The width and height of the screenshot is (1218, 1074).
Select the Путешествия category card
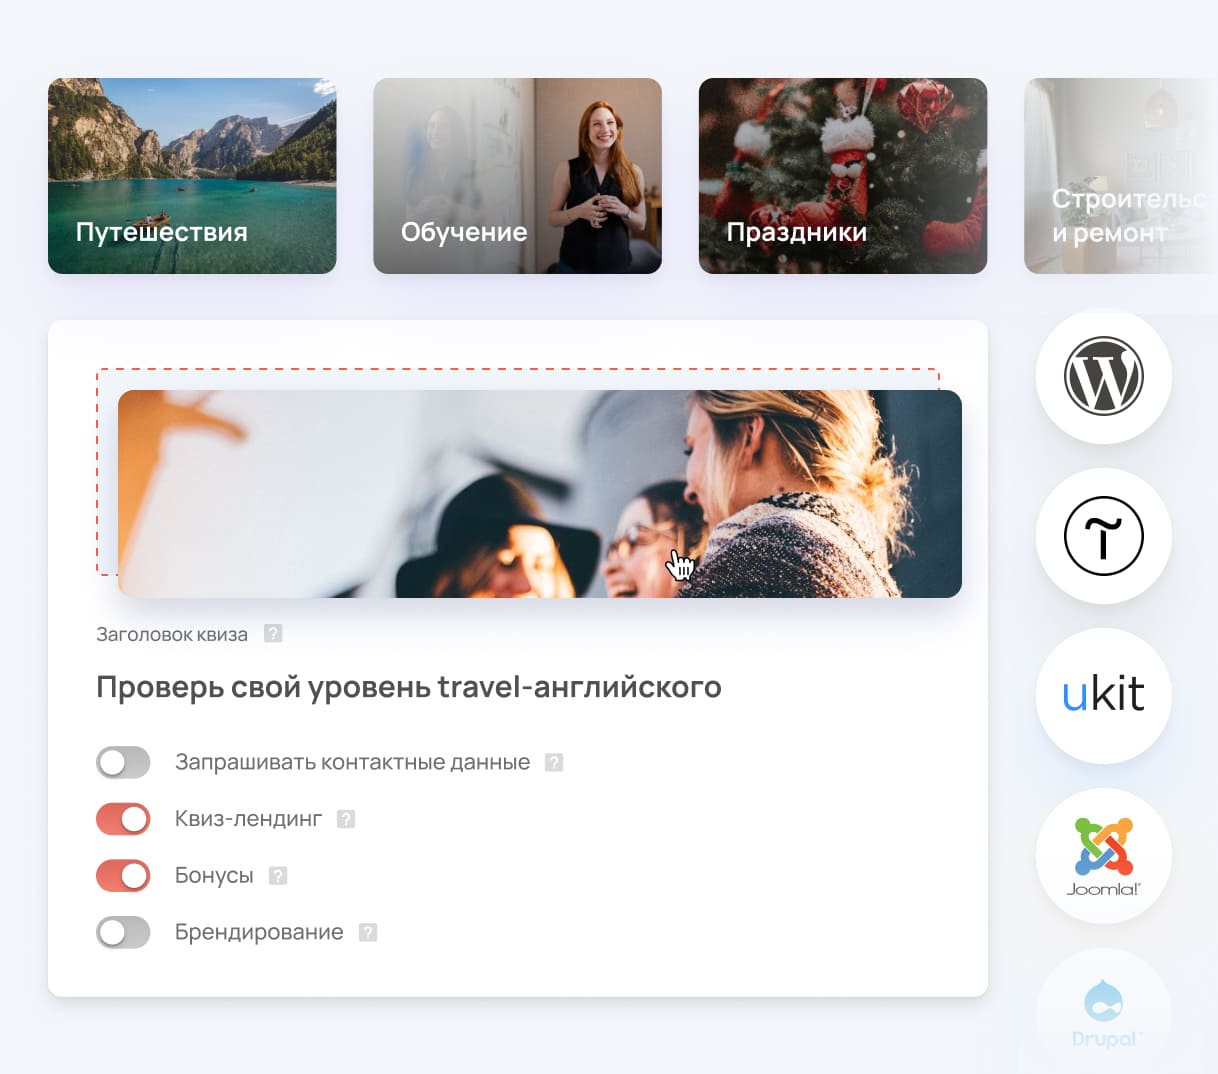(x=192, y=176)
